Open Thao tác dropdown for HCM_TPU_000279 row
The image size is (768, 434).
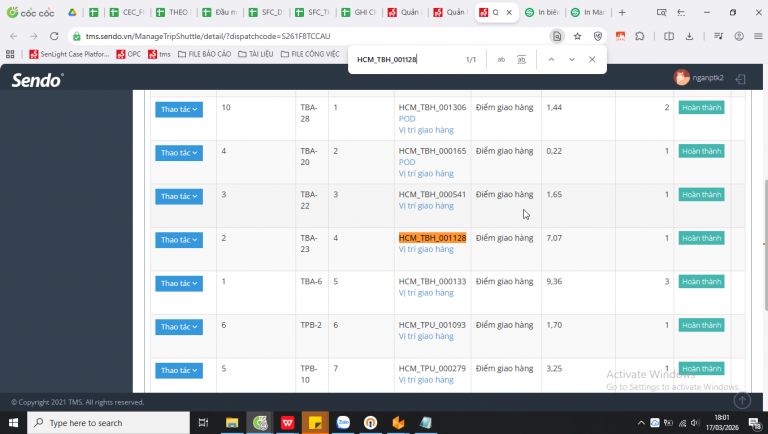179,370
